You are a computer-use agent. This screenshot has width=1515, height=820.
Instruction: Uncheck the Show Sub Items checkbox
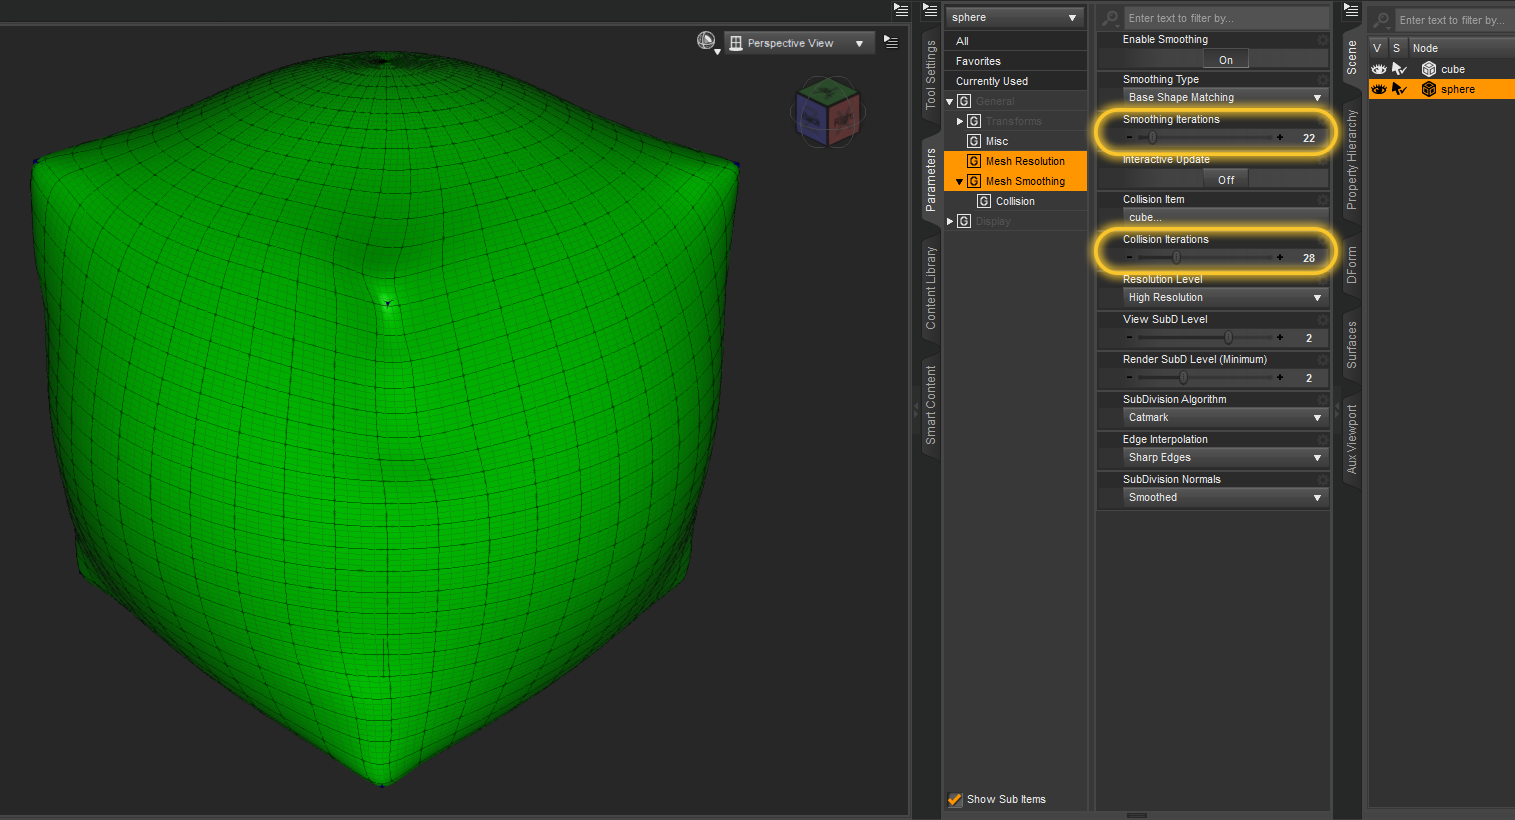click(955, 799)
